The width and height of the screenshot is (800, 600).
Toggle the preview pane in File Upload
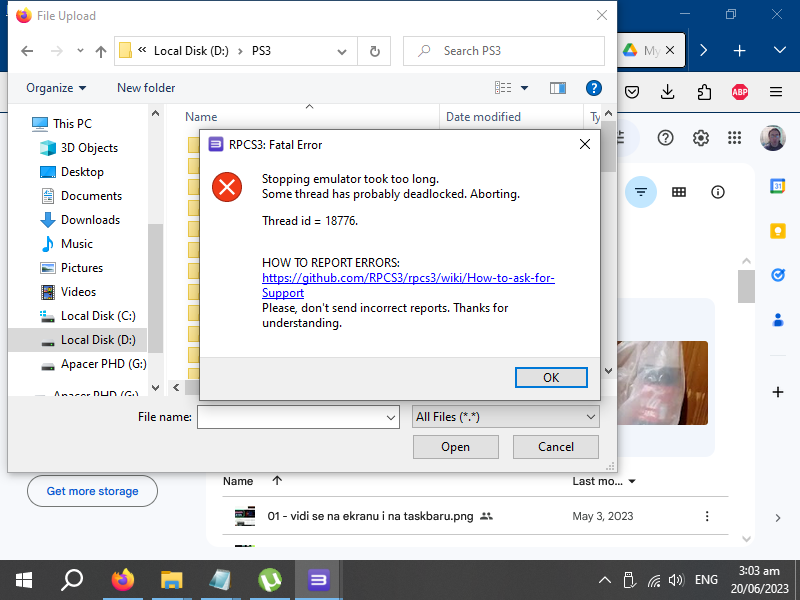557,88
